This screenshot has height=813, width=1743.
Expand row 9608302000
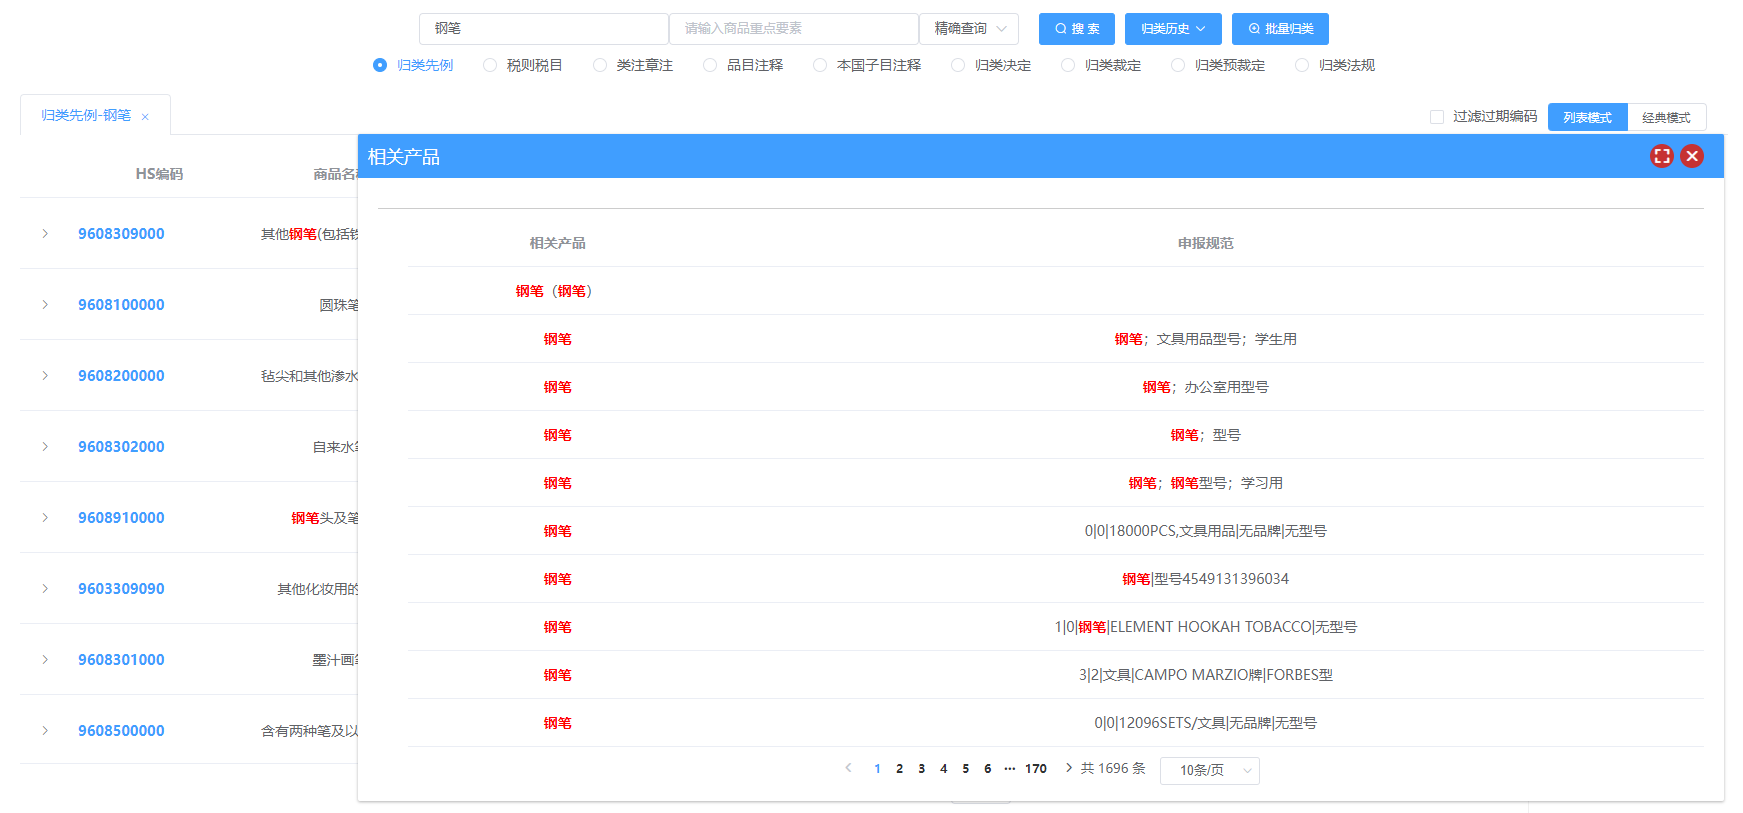coord(45,446)
